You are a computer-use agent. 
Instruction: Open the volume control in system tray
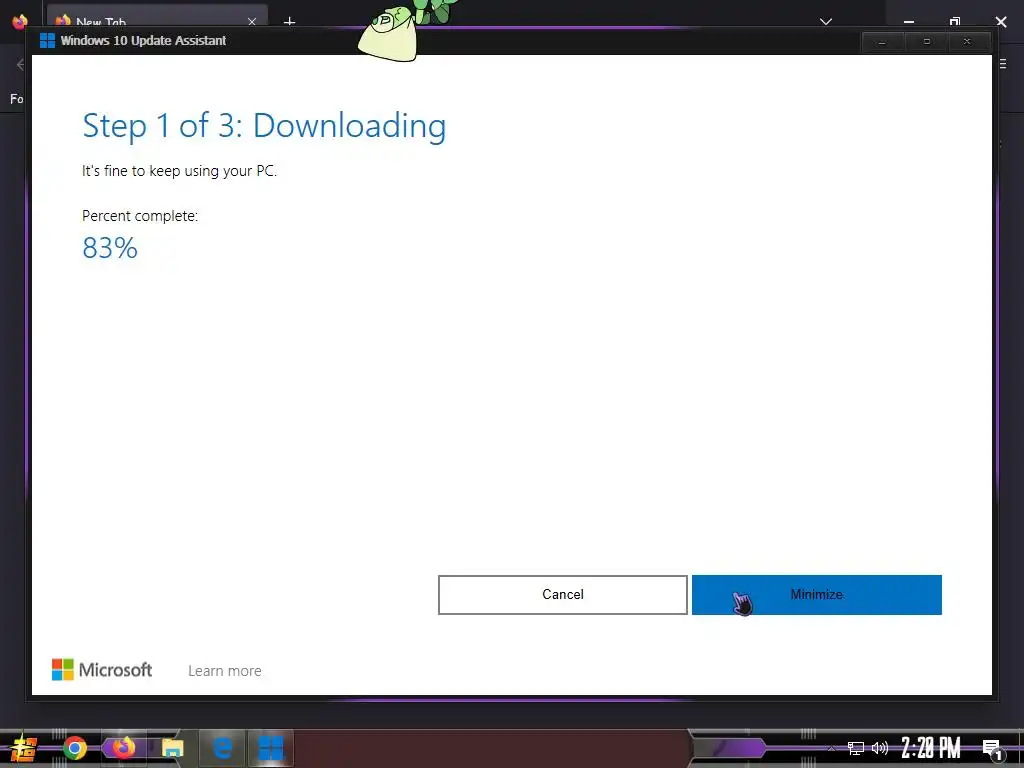tap(880, 748)
